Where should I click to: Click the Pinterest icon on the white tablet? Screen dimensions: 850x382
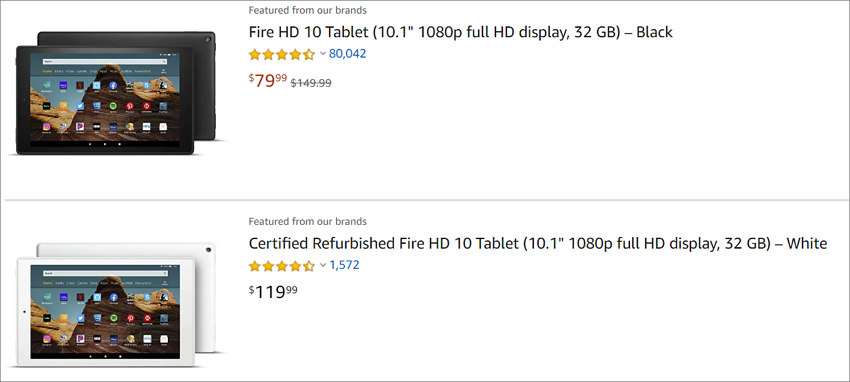(x=131, y=318)
